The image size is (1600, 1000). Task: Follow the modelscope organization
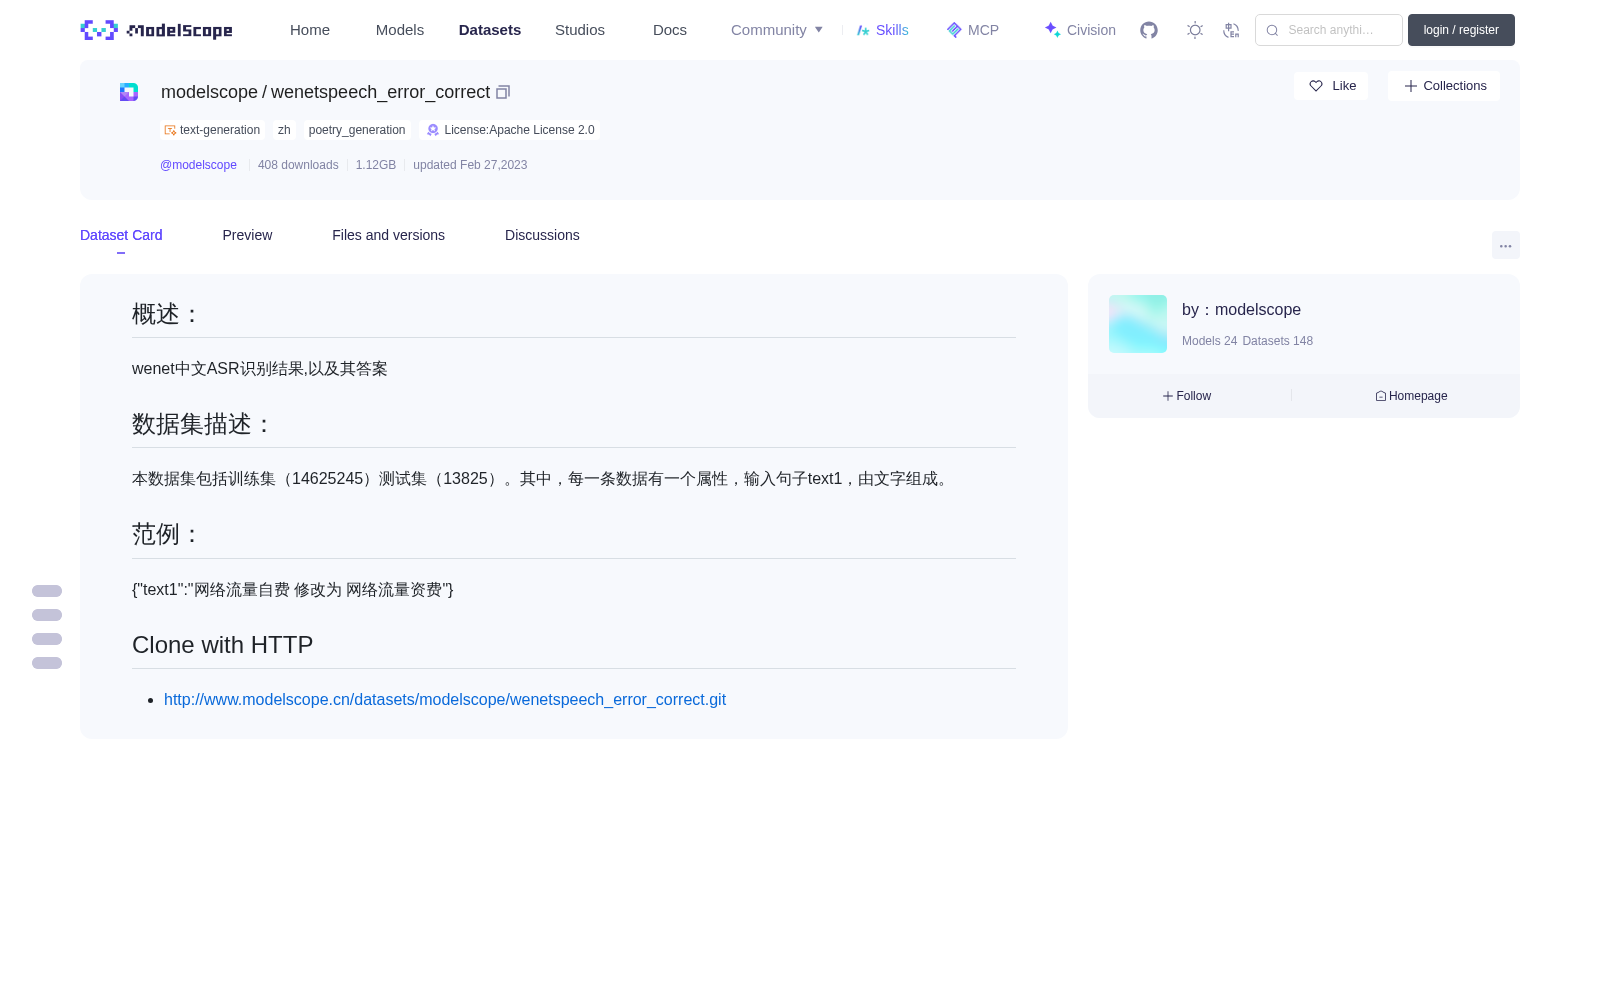tap(1187, 396)
